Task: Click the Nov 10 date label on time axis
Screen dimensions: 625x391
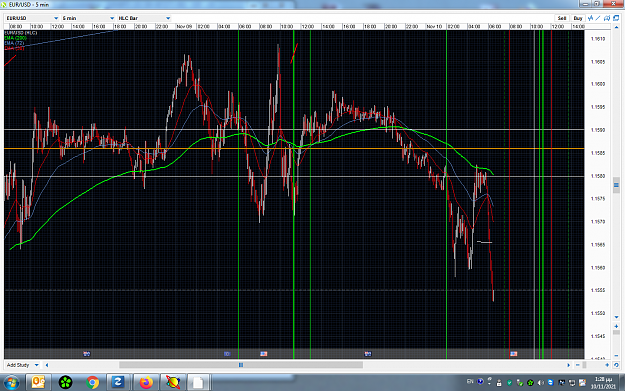Action: pos(434,26)
